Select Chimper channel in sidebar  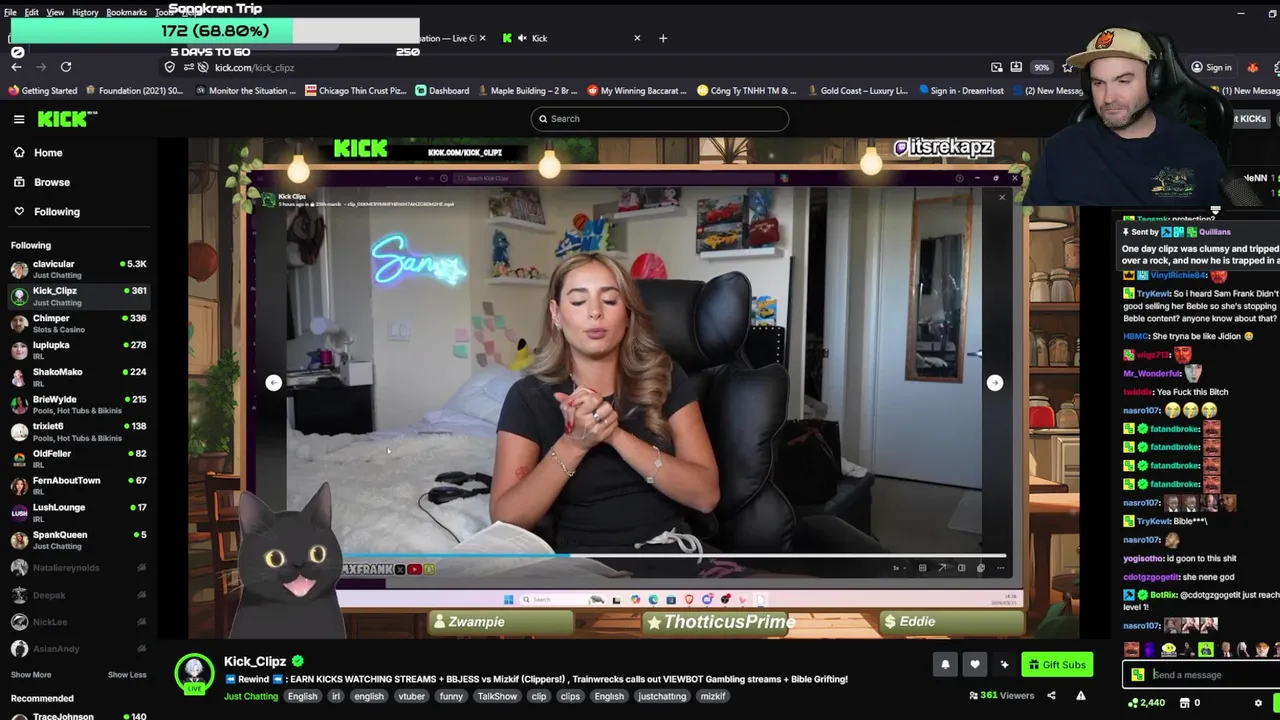point(78,323)
